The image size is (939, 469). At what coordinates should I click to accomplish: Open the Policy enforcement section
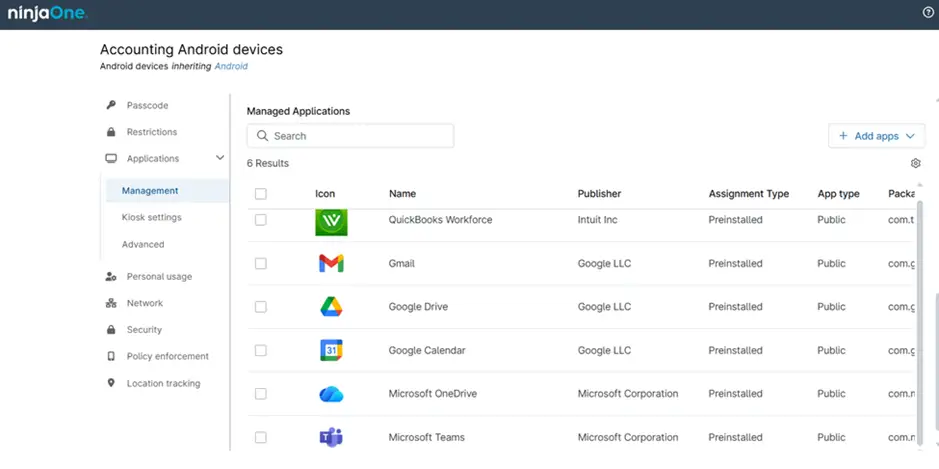click(x=168, y=356)
